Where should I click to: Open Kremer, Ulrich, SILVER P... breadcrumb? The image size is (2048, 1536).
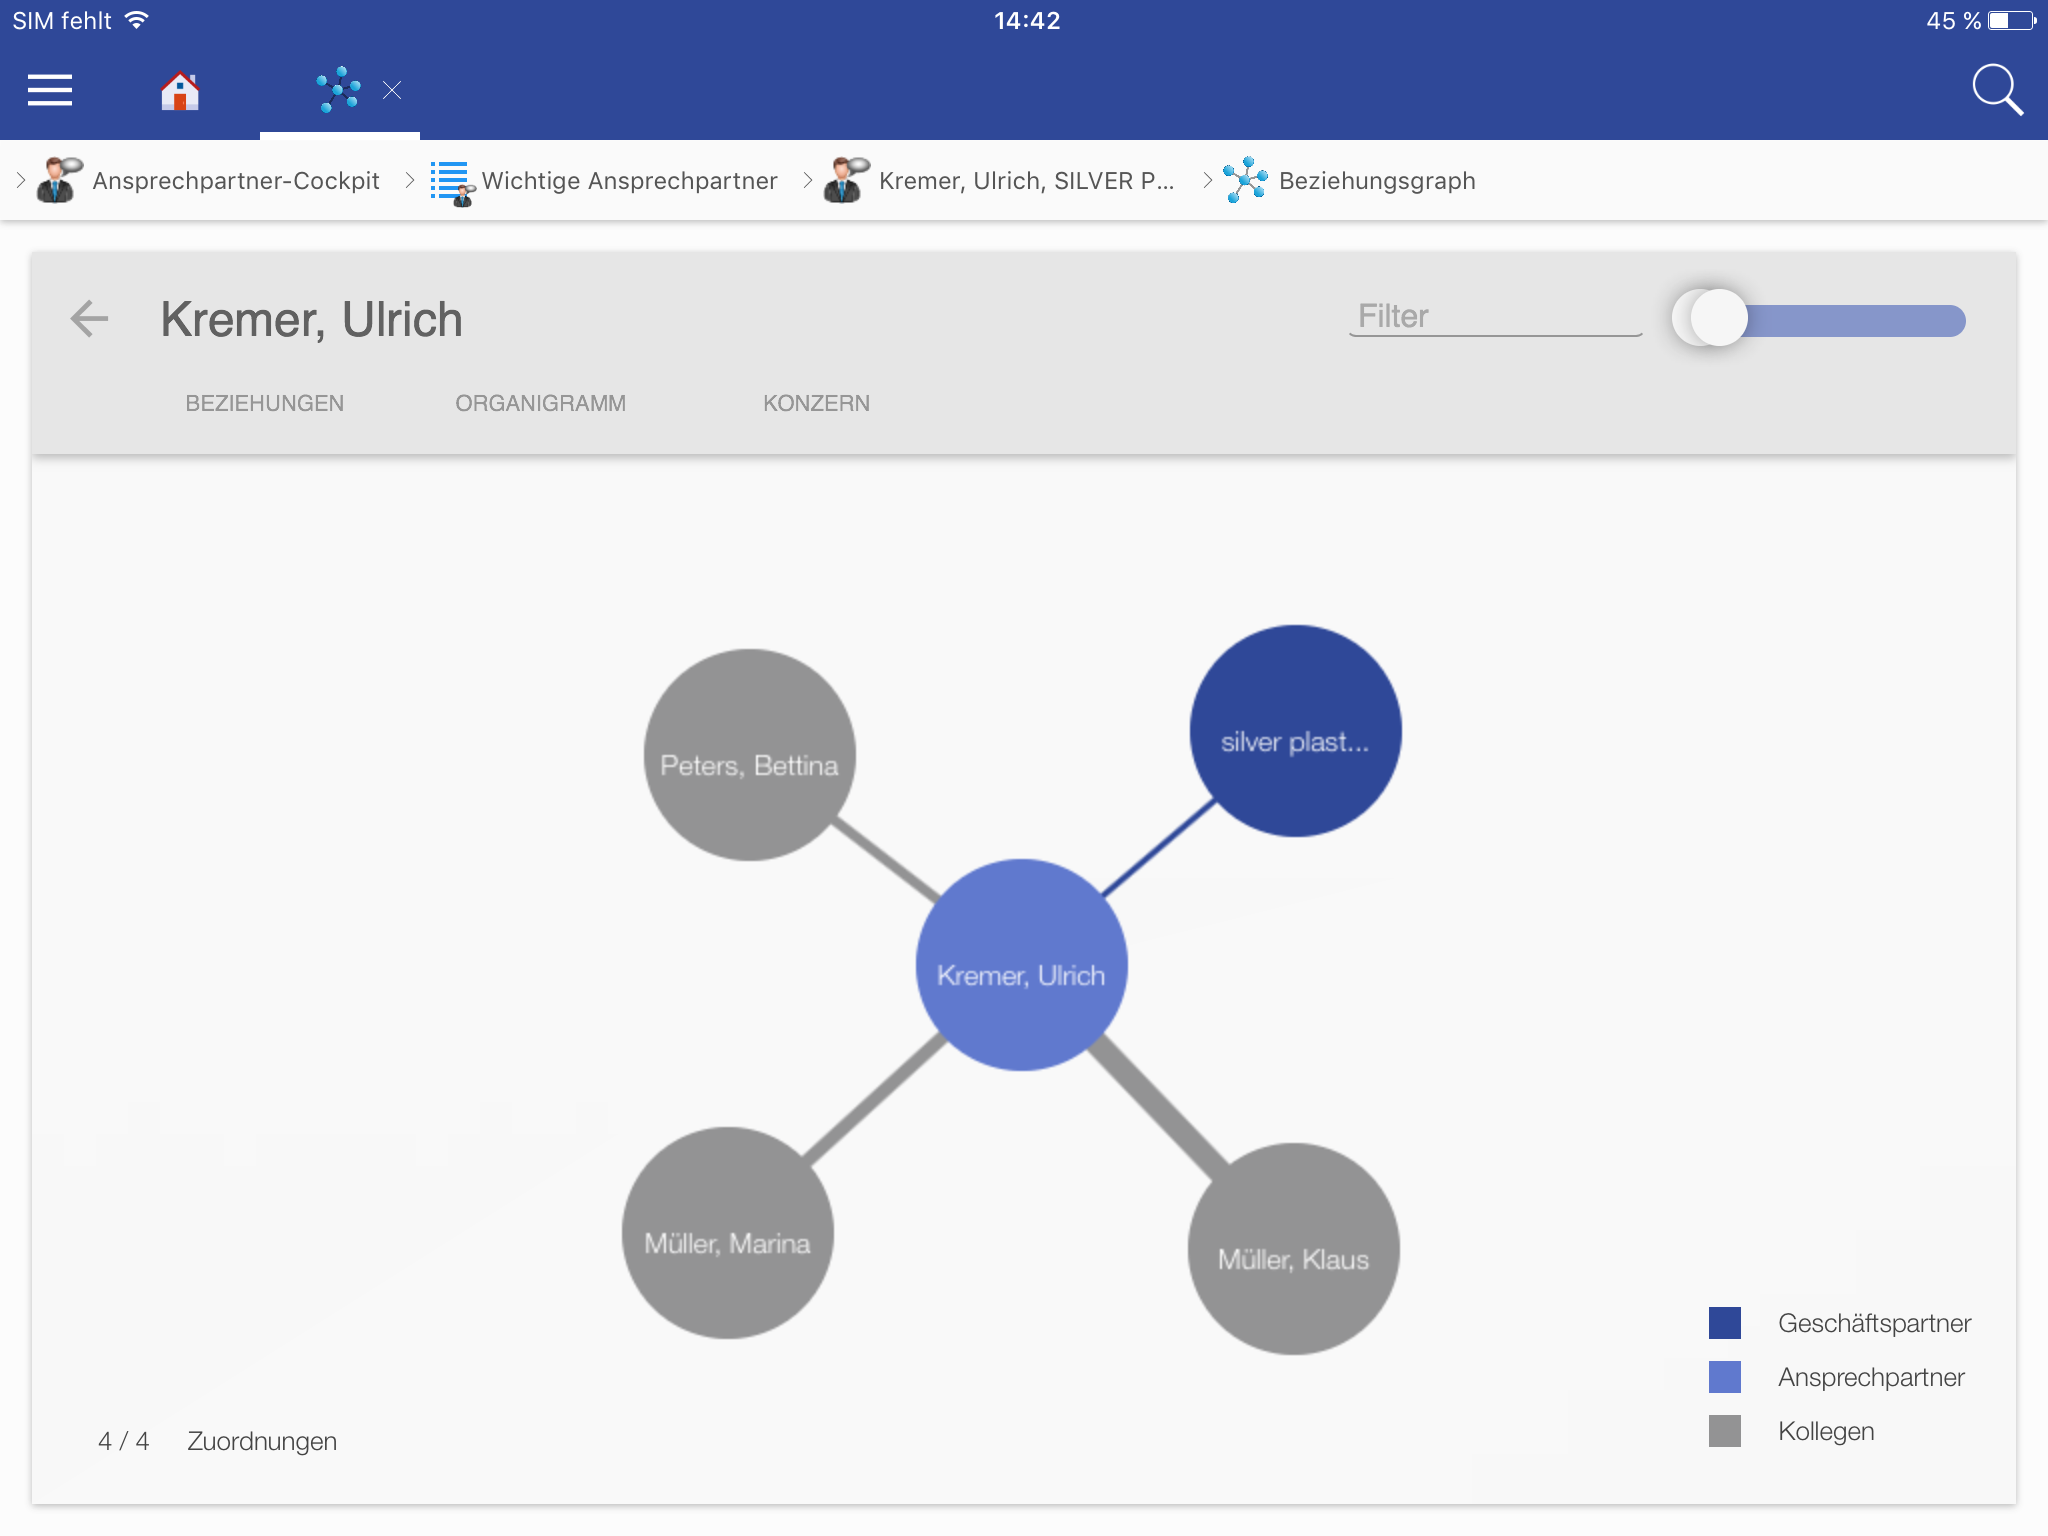coord(1025,181)
